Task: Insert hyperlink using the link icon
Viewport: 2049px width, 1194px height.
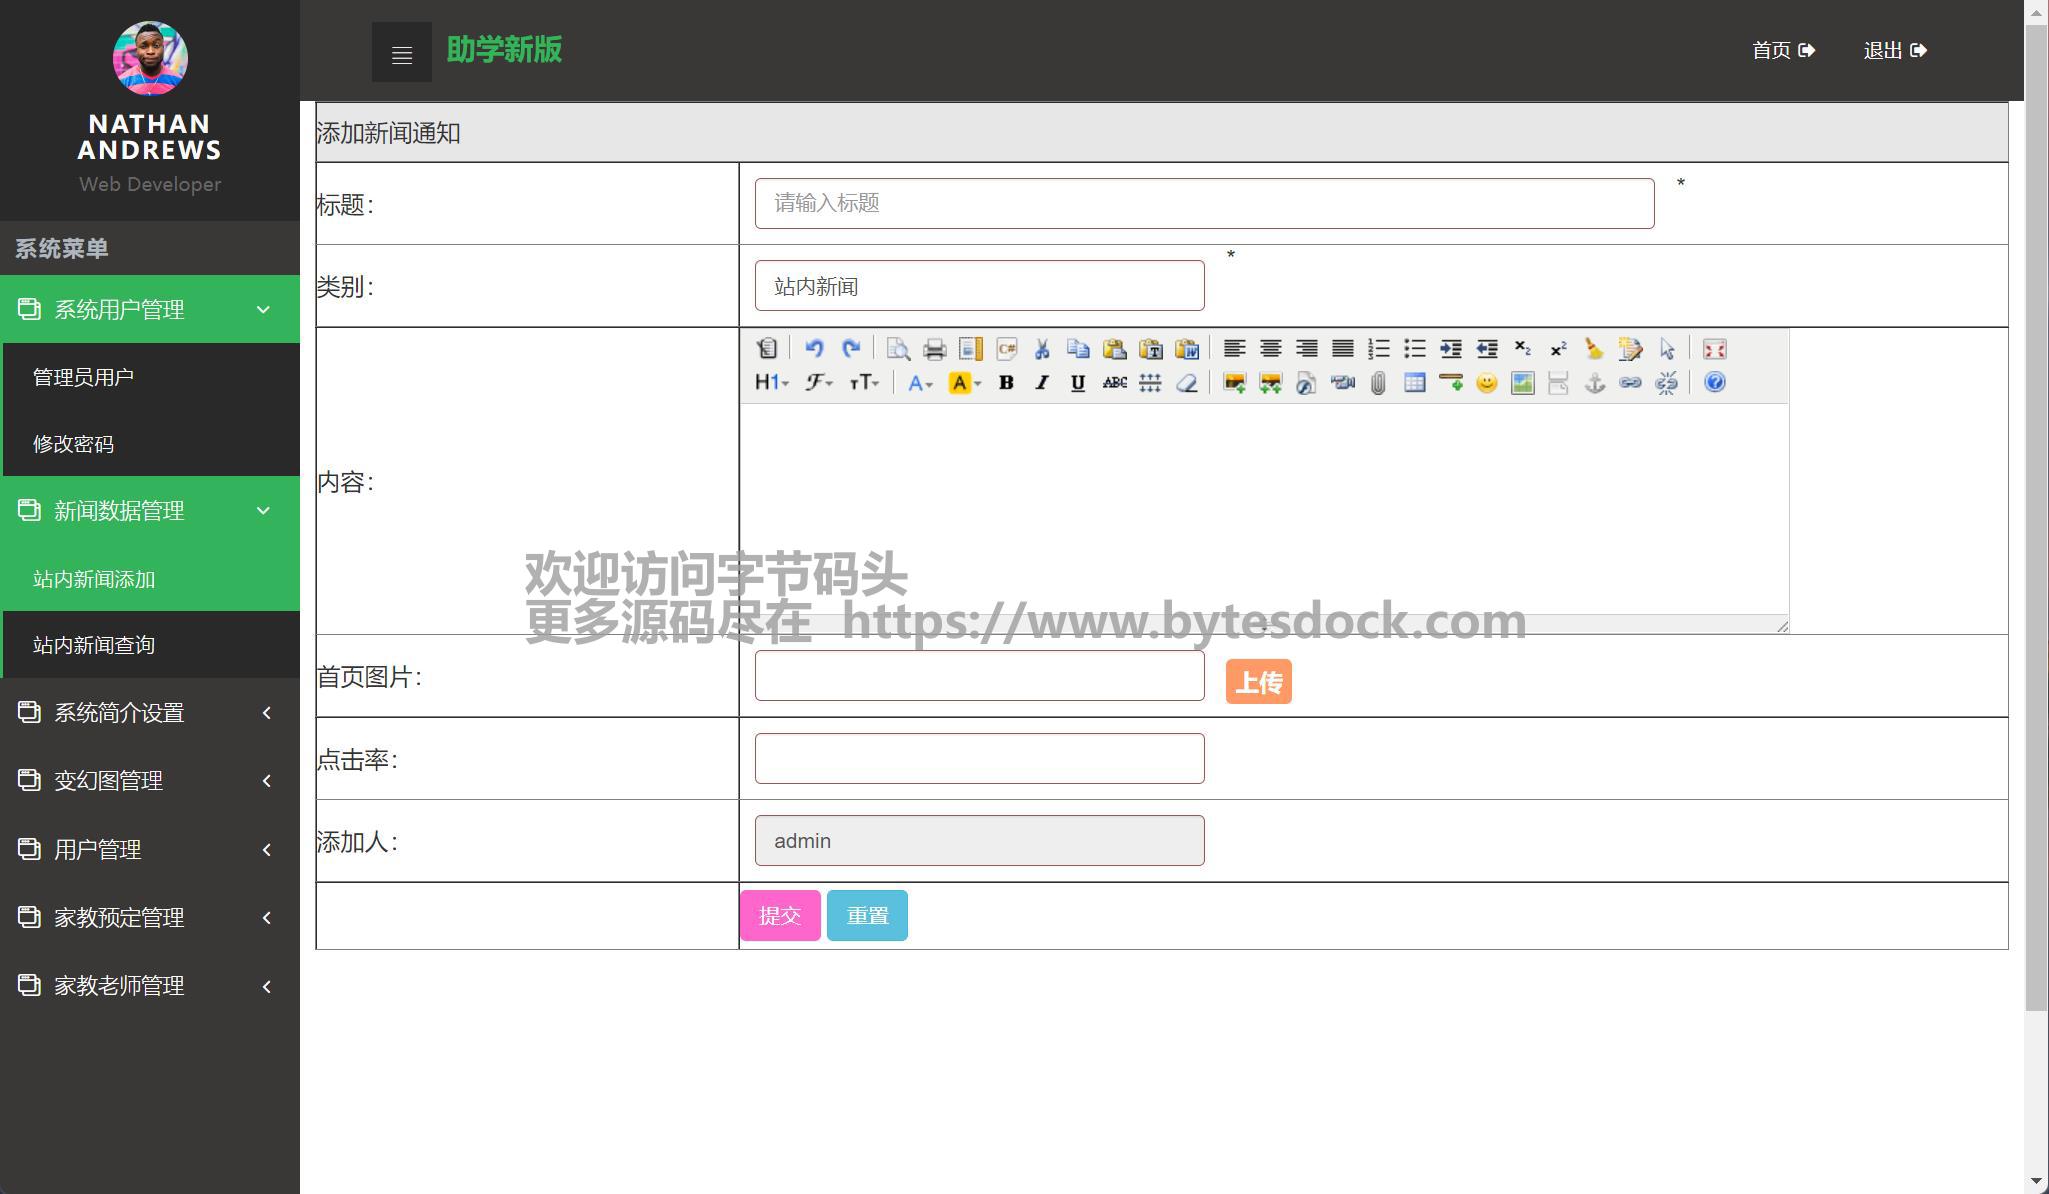Action: click(1630, 382)
